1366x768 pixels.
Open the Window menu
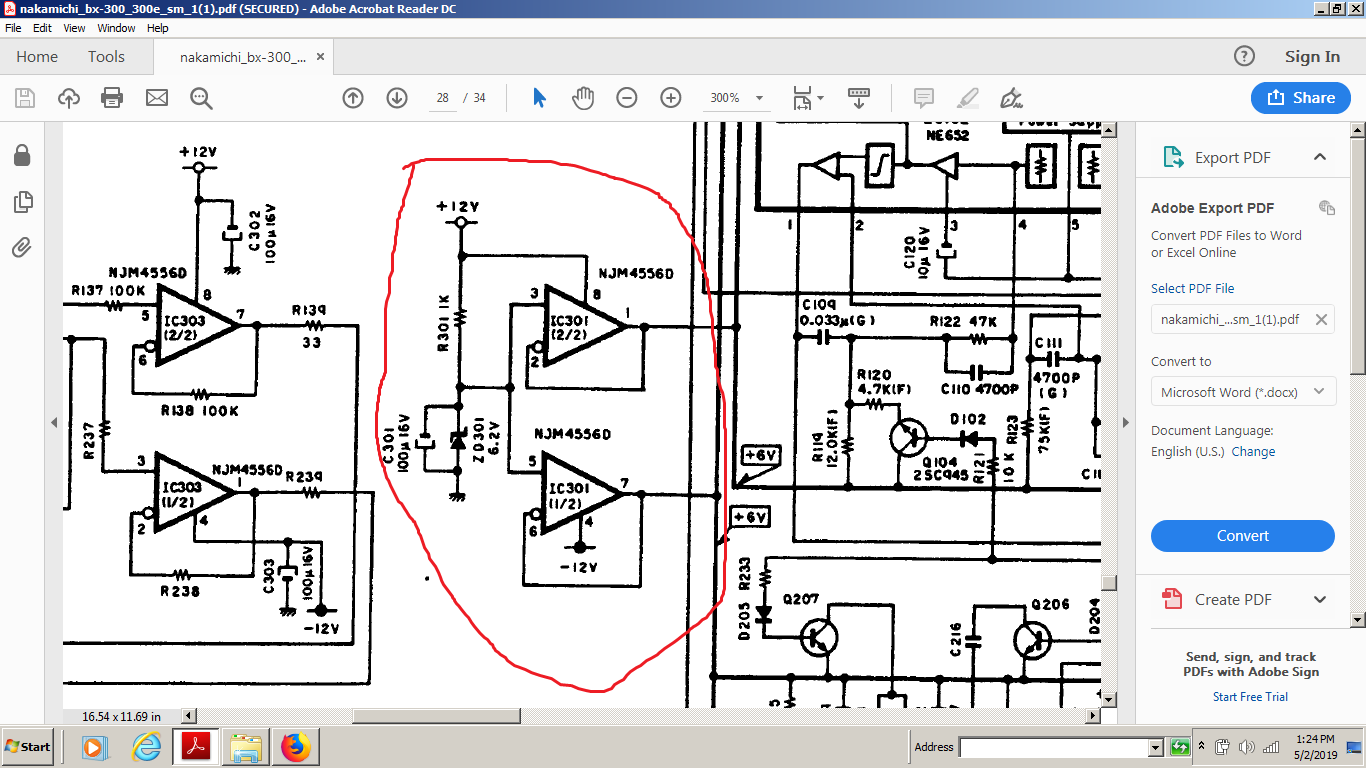tap(116, 28)
